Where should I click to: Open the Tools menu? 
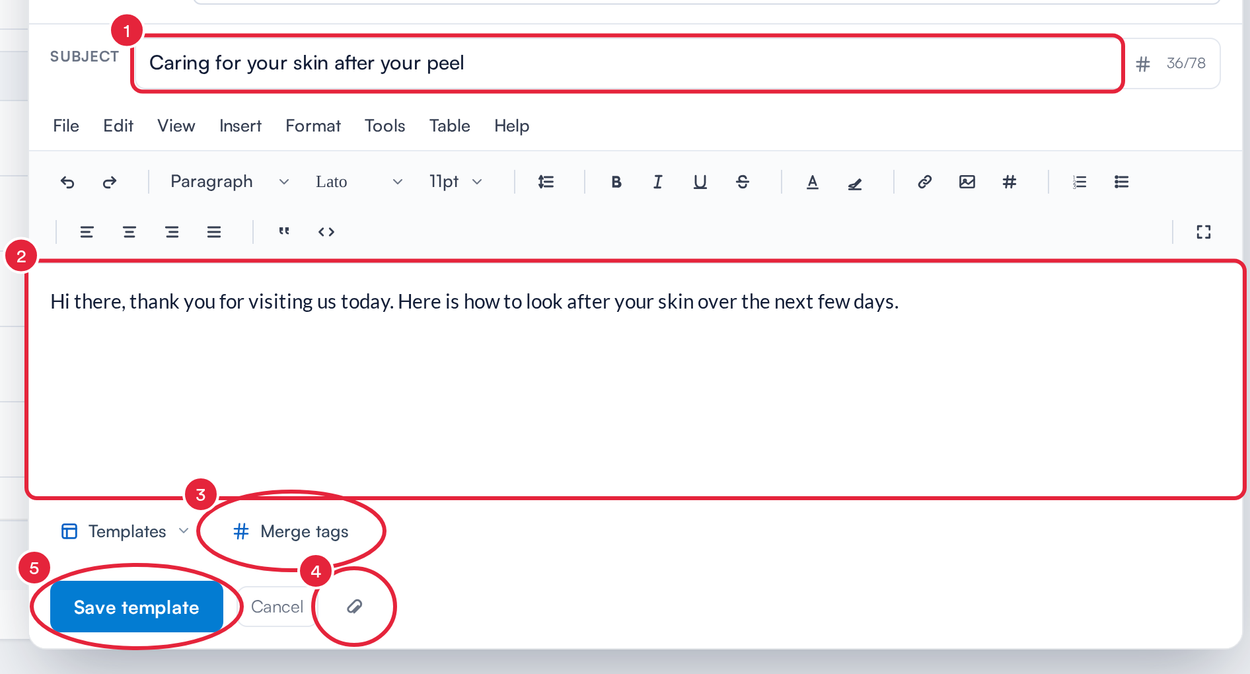coord(385,126)
